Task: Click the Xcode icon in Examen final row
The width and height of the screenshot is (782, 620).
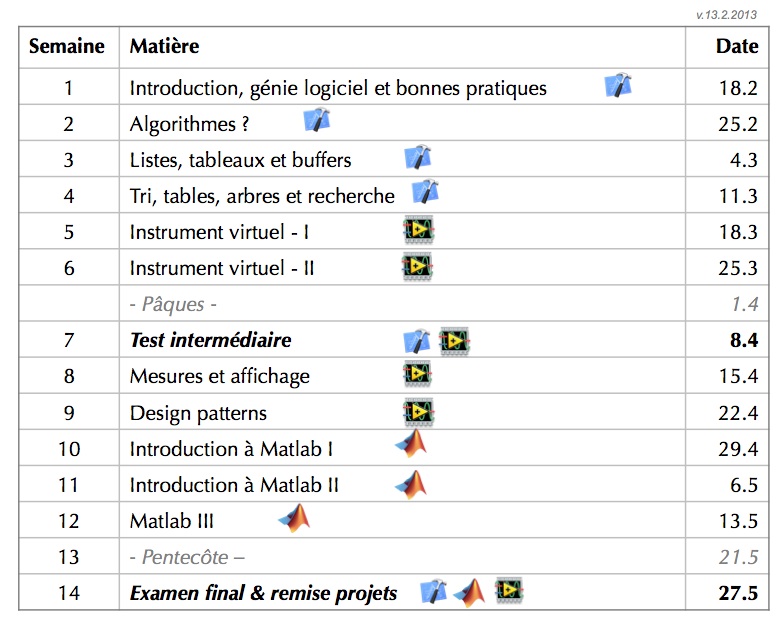Action: click(x=433, y=592)
